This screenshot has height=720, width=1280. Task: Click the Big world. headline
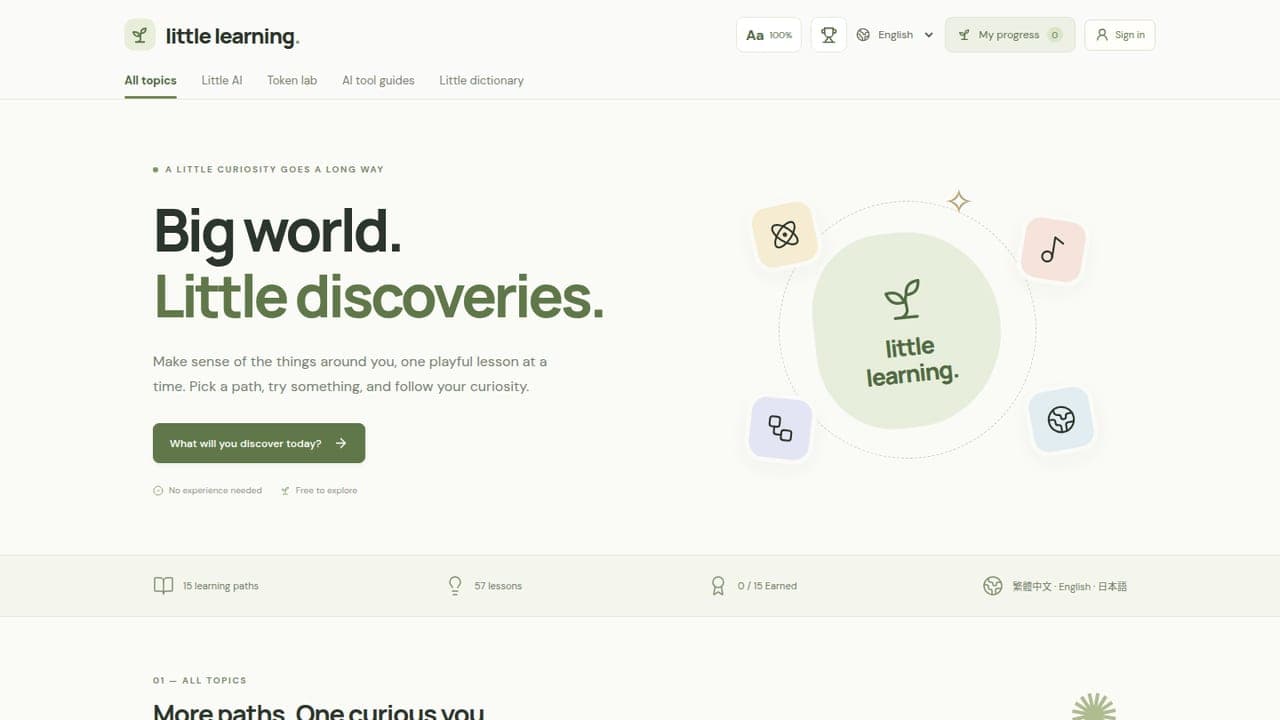click(277, 231)
